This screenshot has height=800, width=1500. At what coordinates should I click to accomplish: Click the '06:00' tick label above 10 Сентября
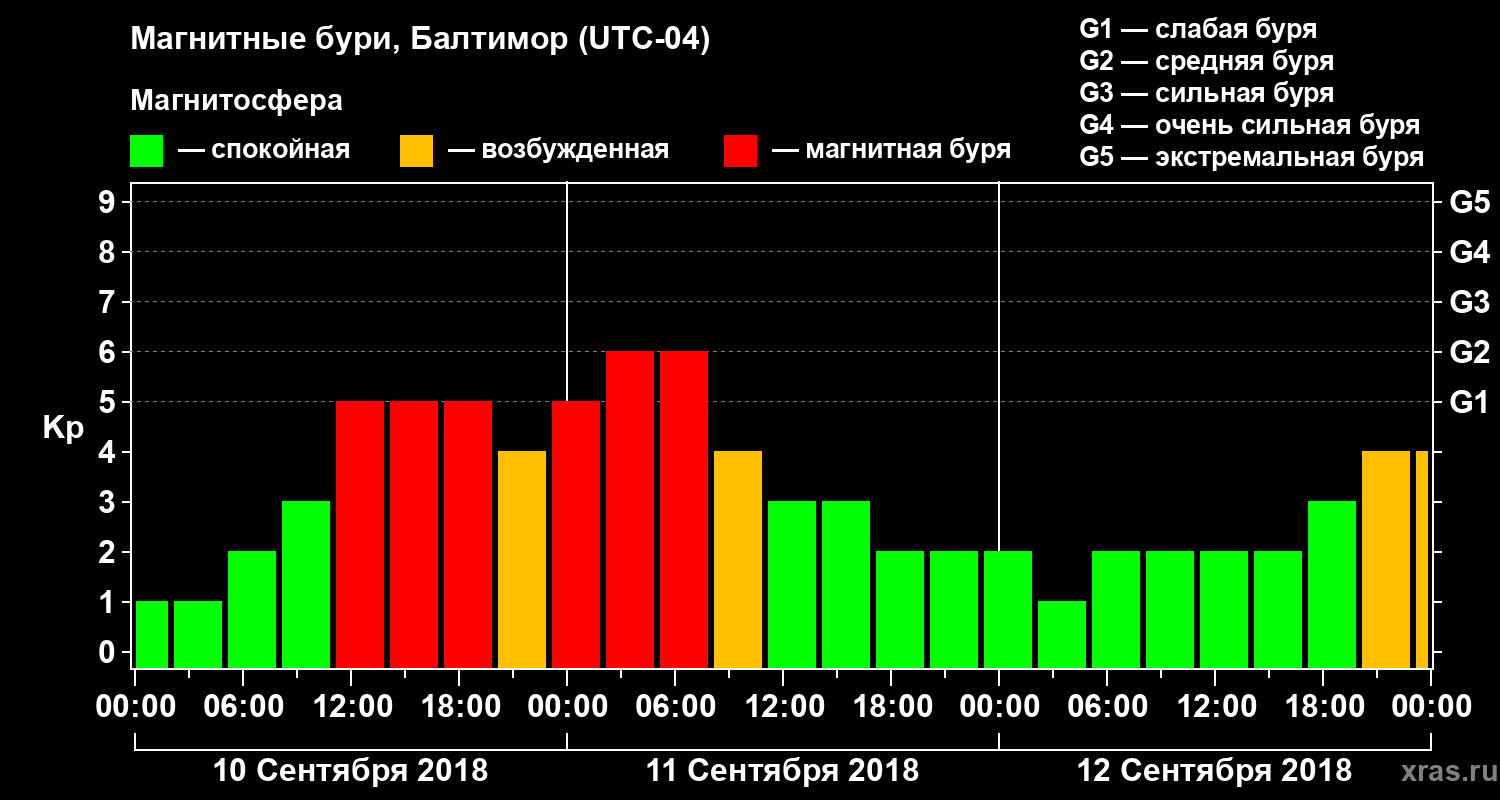click(x=243, y=707)
